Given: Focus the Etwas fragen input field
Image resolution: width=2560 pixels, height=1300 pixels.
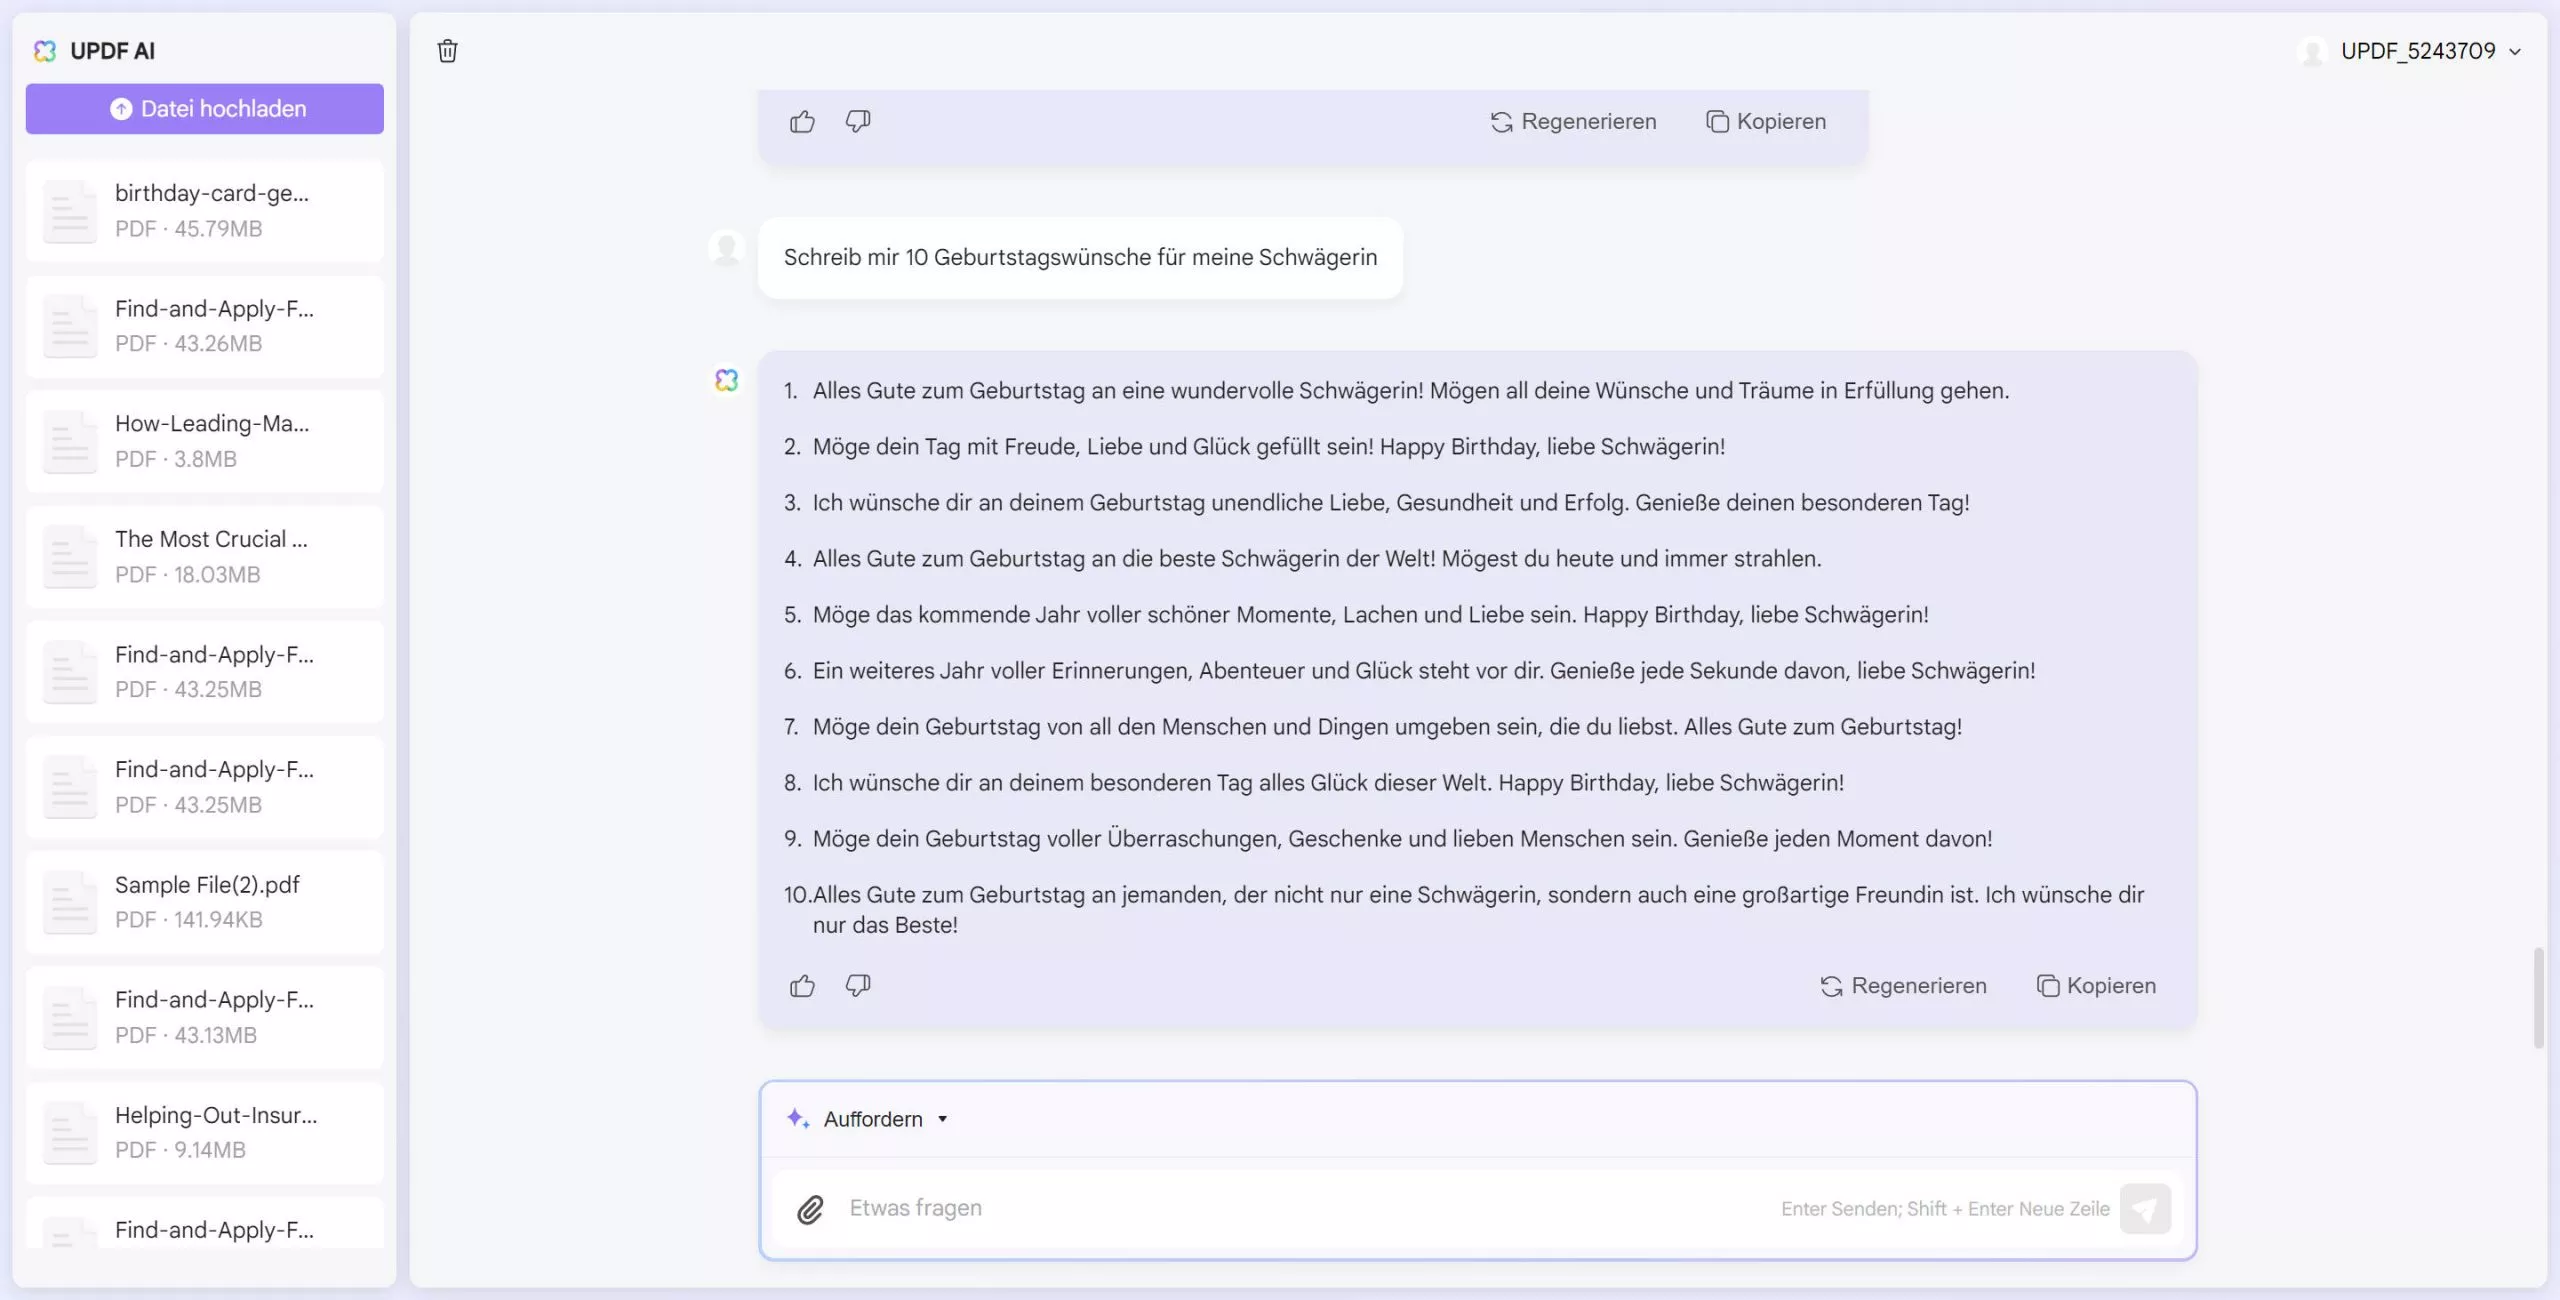Looking at the screenshot, I should (1300, 1208).
